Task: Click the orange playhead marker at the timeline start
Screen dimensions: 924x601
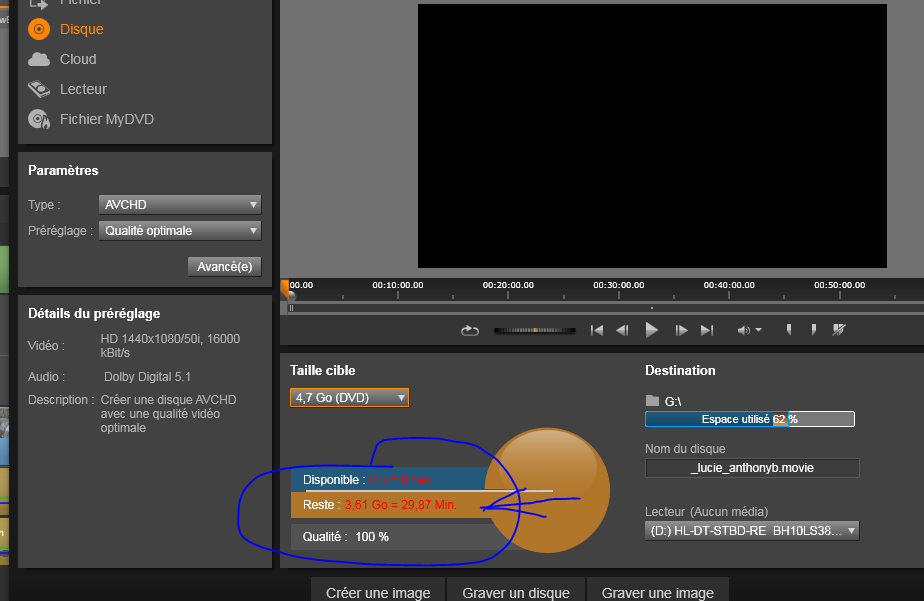Action: [x=285, y=289]
